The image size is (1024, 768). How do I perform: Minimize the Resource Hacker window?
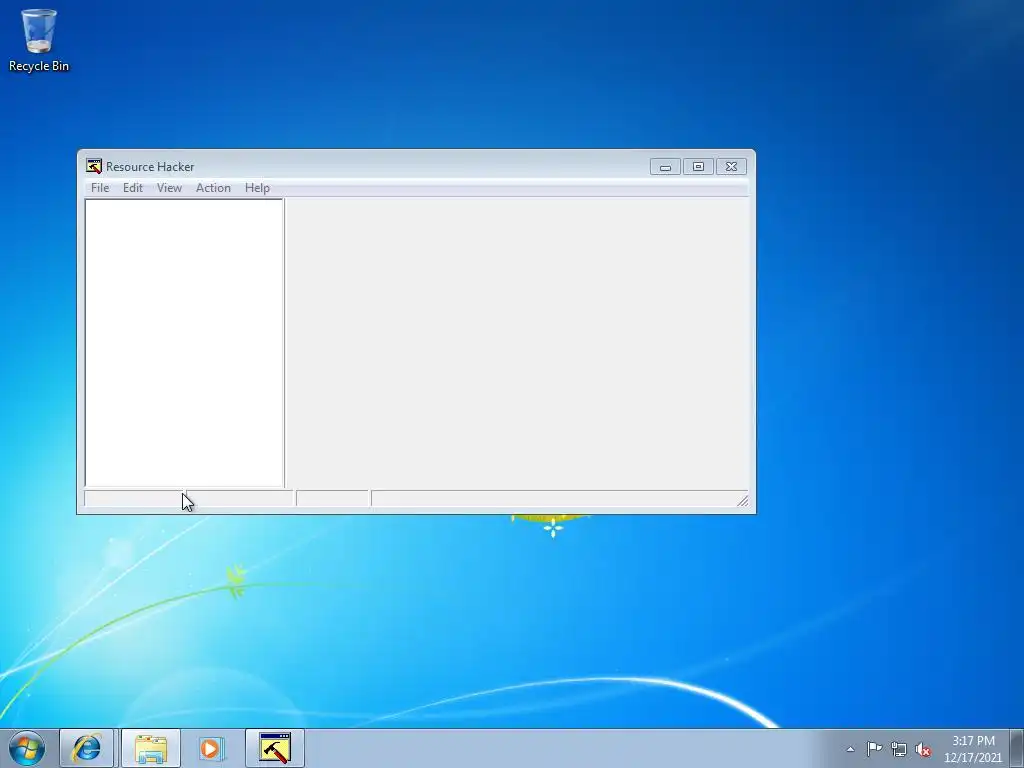pos(665,167)
